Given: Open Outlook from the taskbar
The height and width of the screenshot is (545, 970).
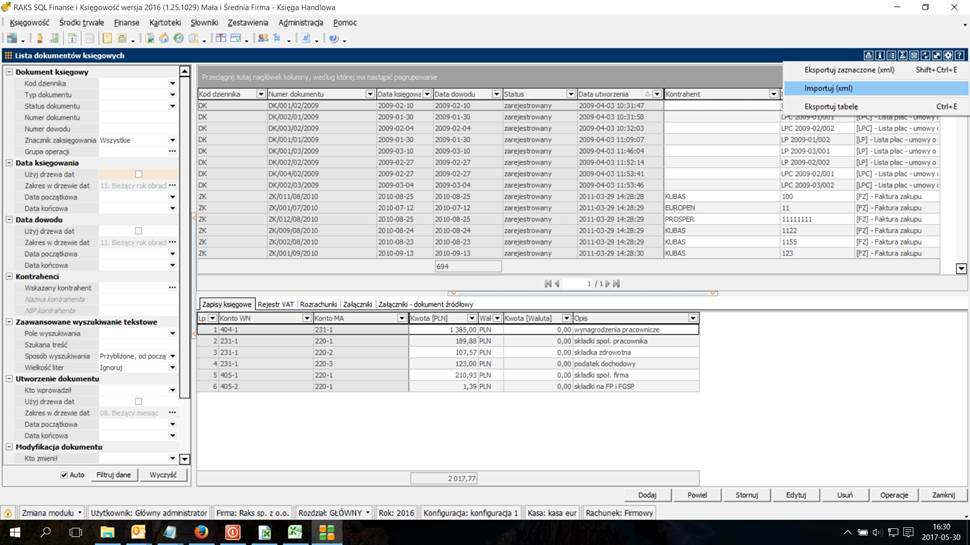Looking at the screenshot, I should pos(138,533).
